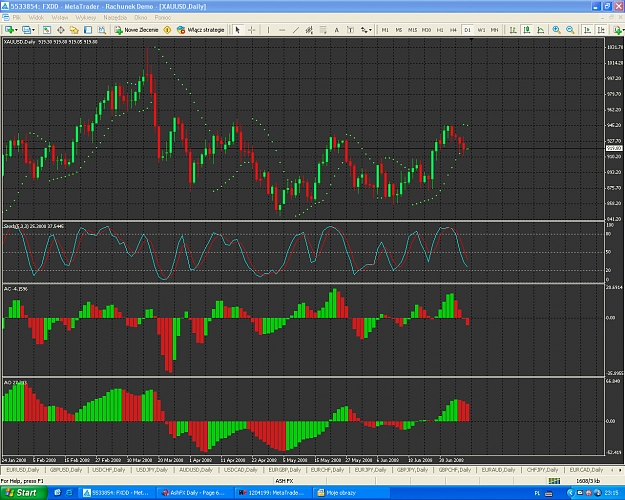Image resolution: width=625 pixels, height=500 pixels.
Task: Open AshFX Daily browser taskbar item
Action: [193, 493]
